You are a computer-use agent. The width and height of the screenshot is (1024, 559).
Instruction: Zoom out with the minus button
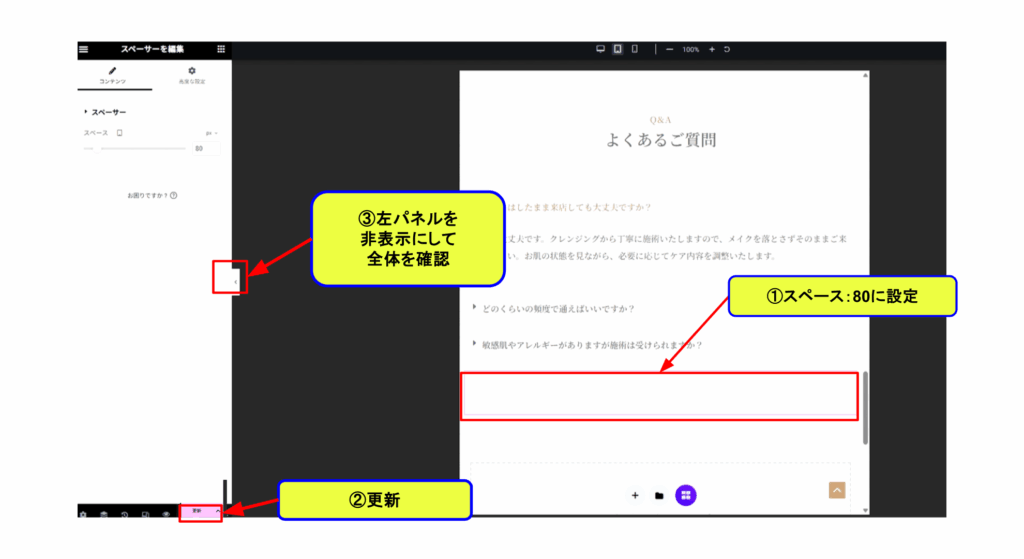669,50
